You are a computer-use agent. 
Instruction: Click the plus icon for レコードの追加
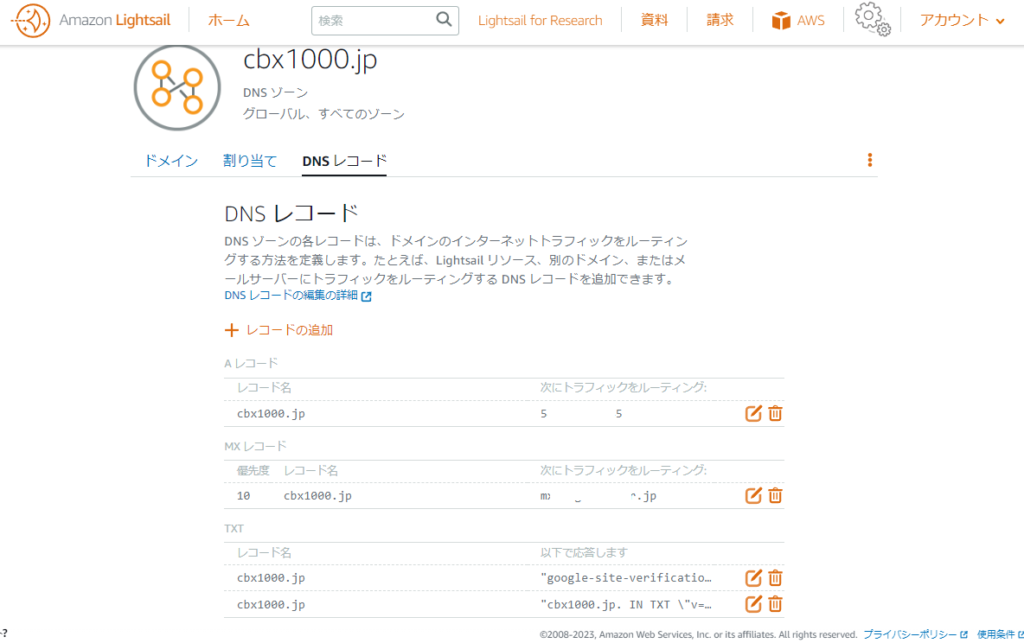231,330
